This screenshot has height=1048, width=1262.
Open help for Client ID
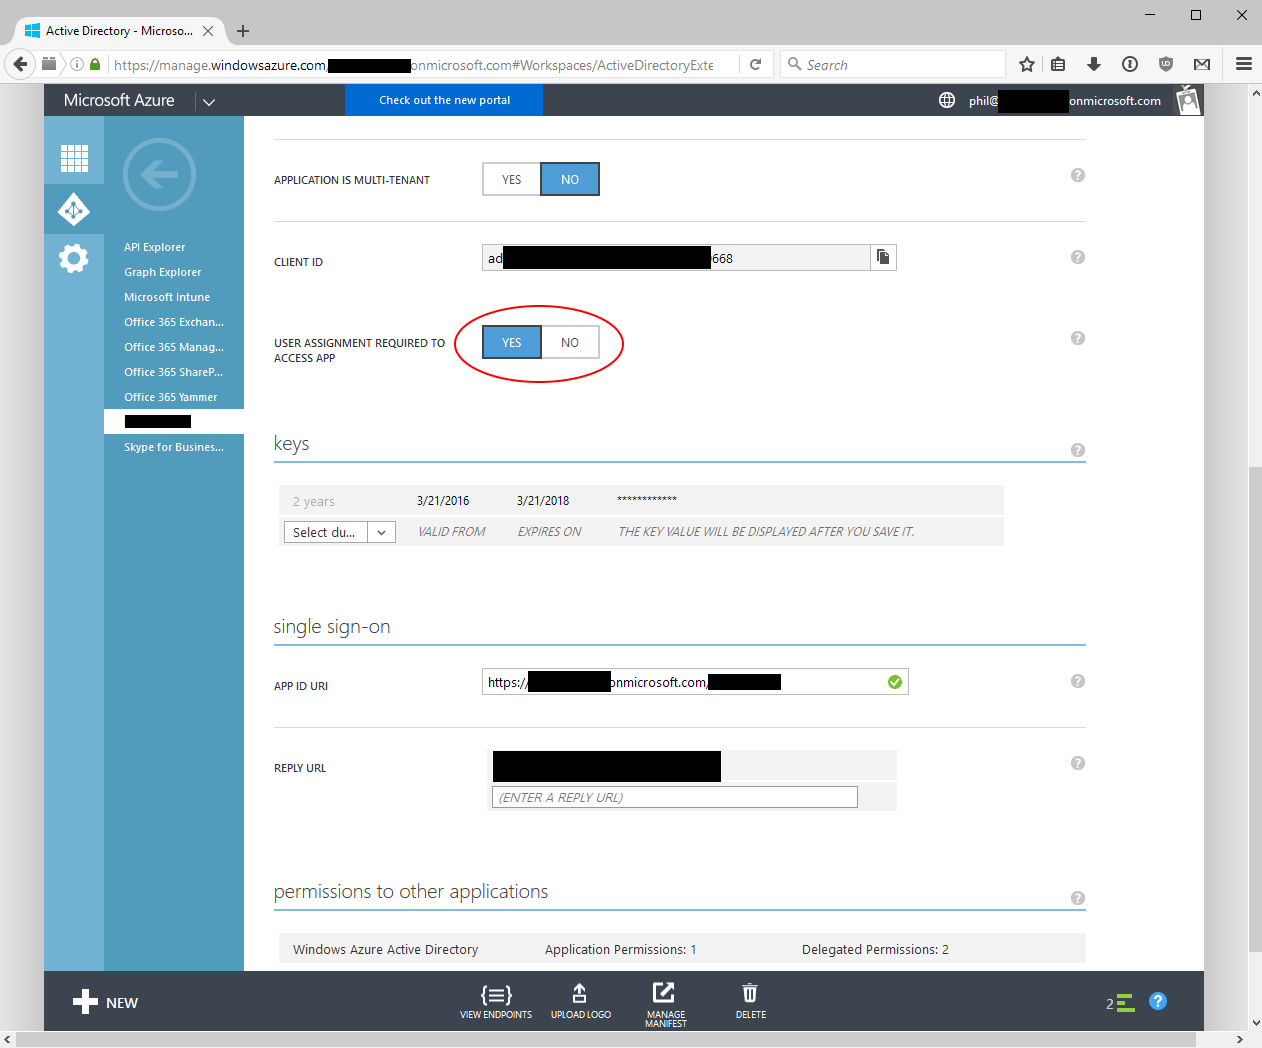(1078, 257)
